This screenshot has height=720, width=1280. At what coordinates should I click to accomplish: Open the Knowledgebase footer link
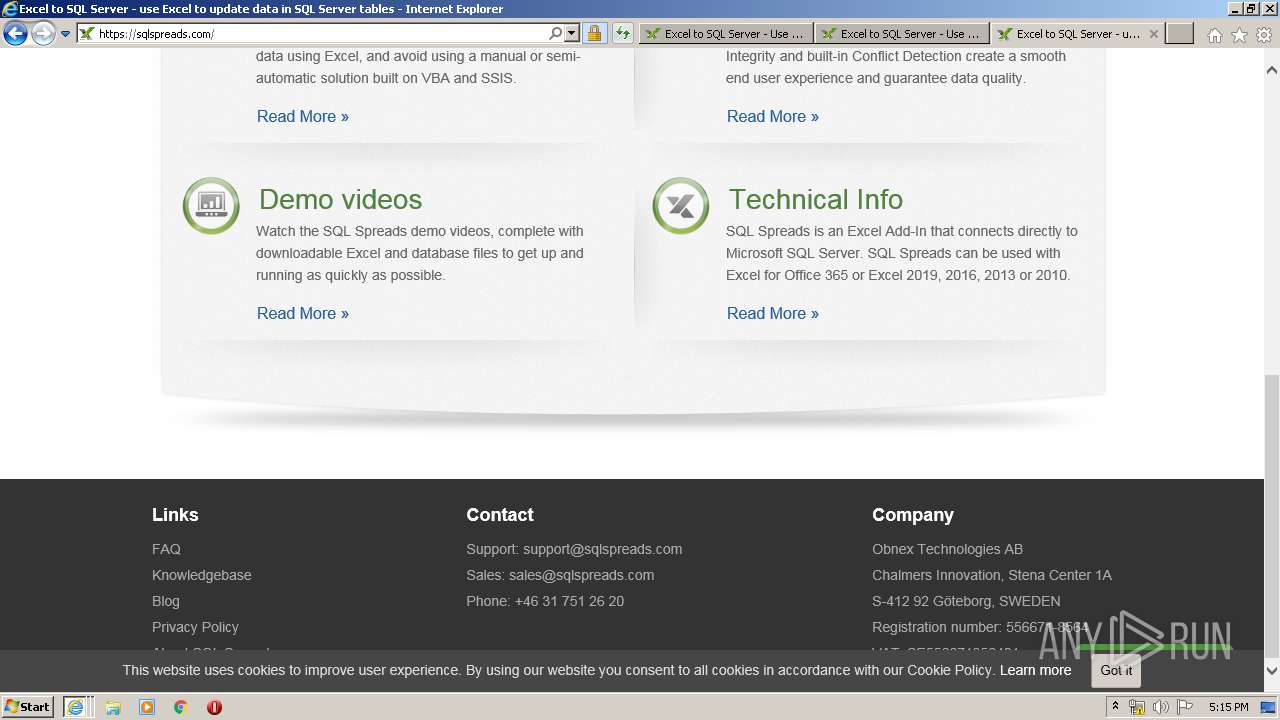[x=202, y=575]
